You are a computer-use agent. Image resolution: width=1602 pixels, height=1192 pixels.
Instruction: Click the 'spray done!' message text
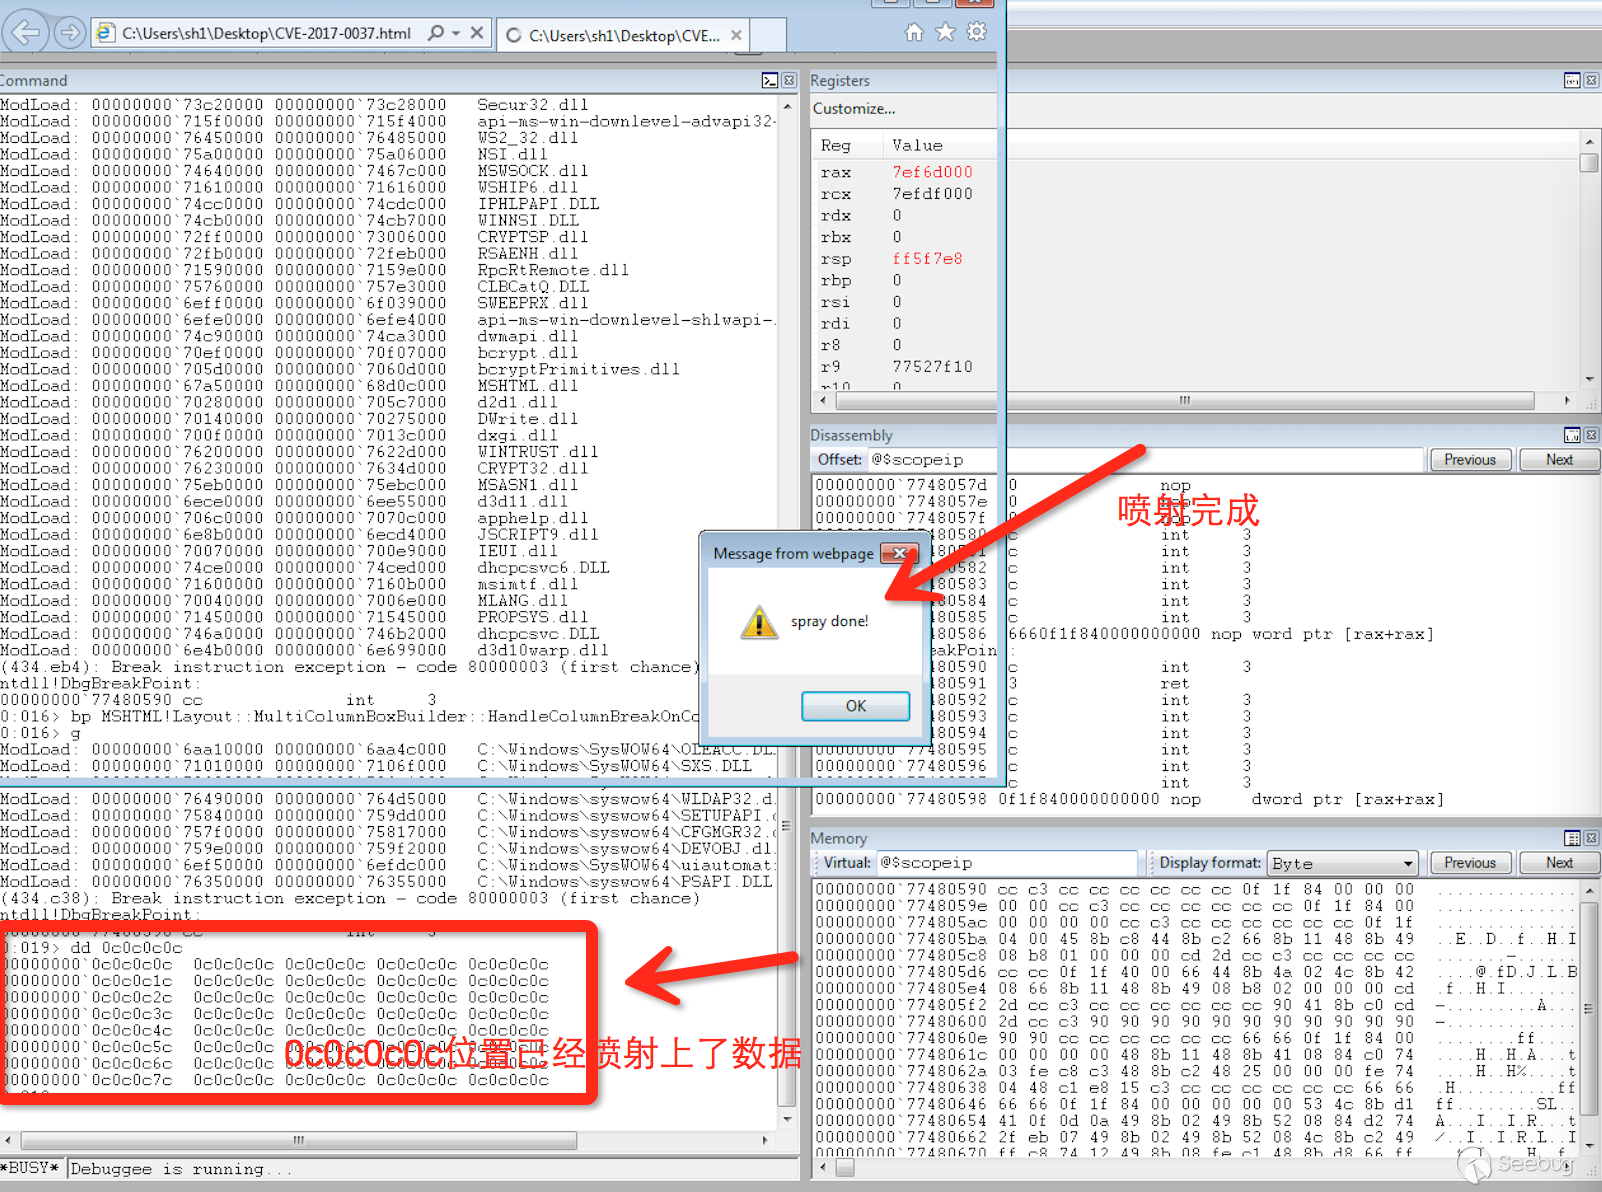coord(830,622)
